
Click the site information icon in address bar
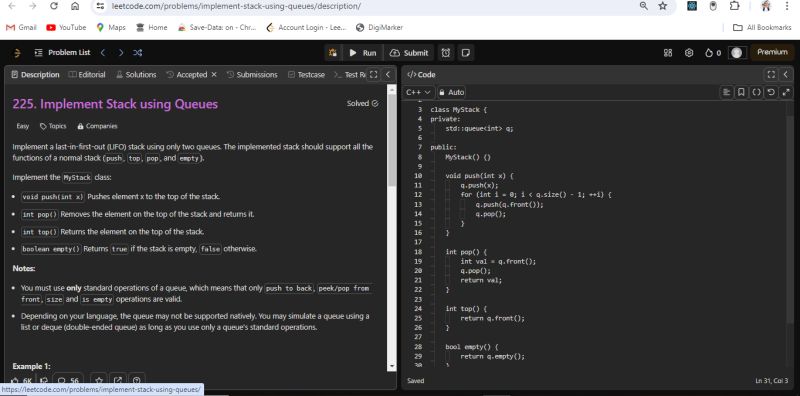click(101, 6)
